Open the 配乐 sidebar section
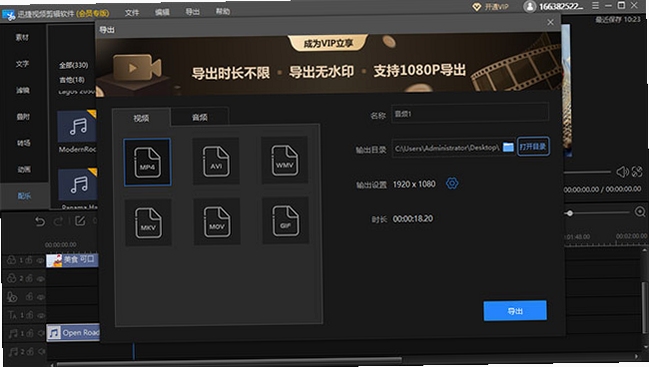Image resolution: width=649 pixels, height=367 pixels. tap(24, 196)
